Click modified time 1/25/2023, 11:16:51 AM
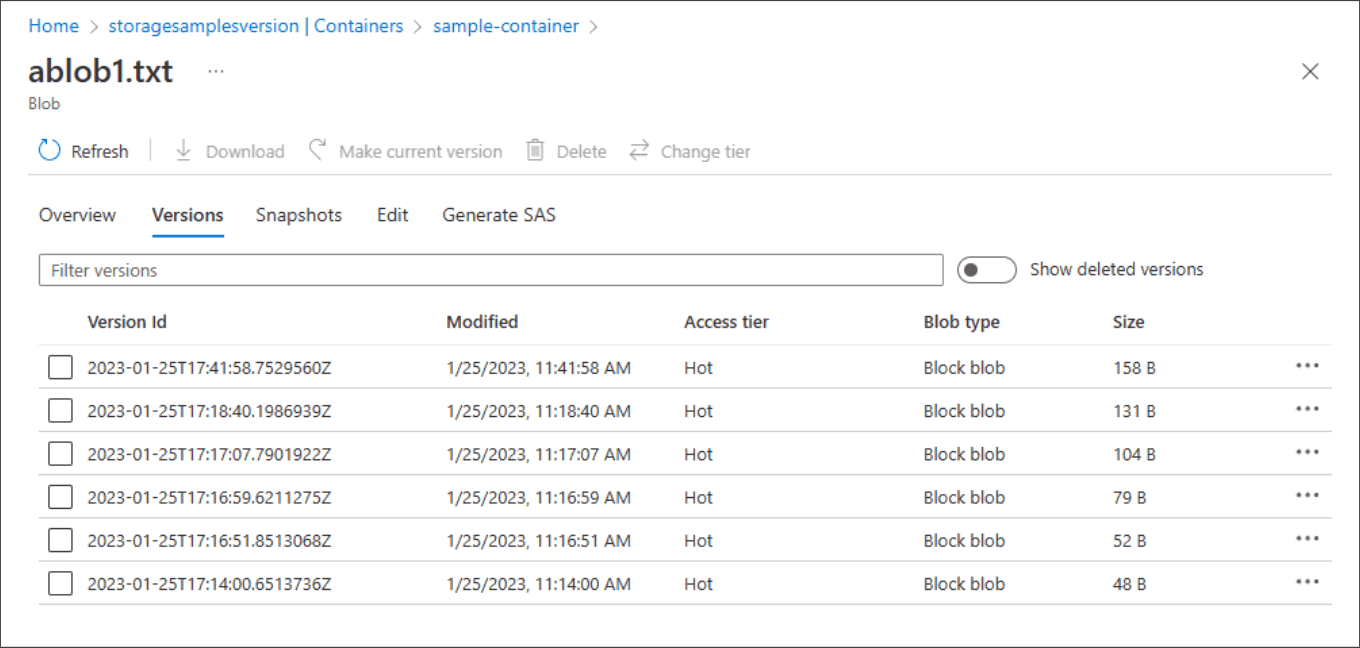1360x648 pixels. (539, 541)
